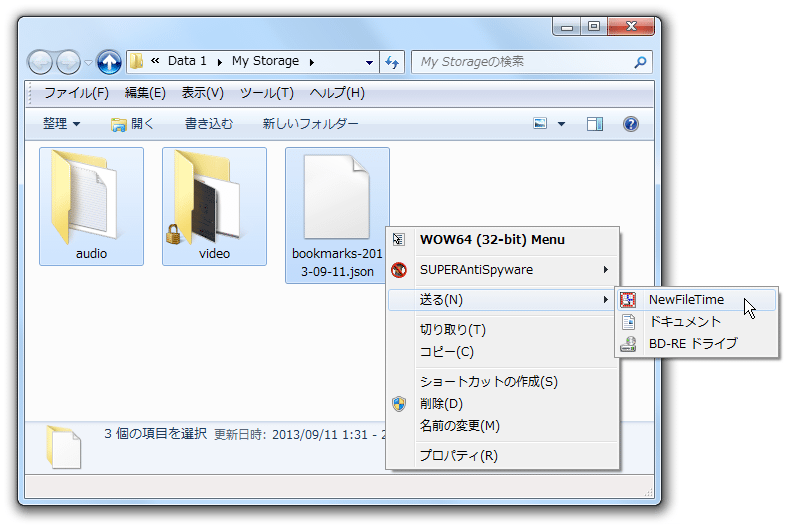
Task: Maximize the Explorer window
Action: tap(594, 26)
